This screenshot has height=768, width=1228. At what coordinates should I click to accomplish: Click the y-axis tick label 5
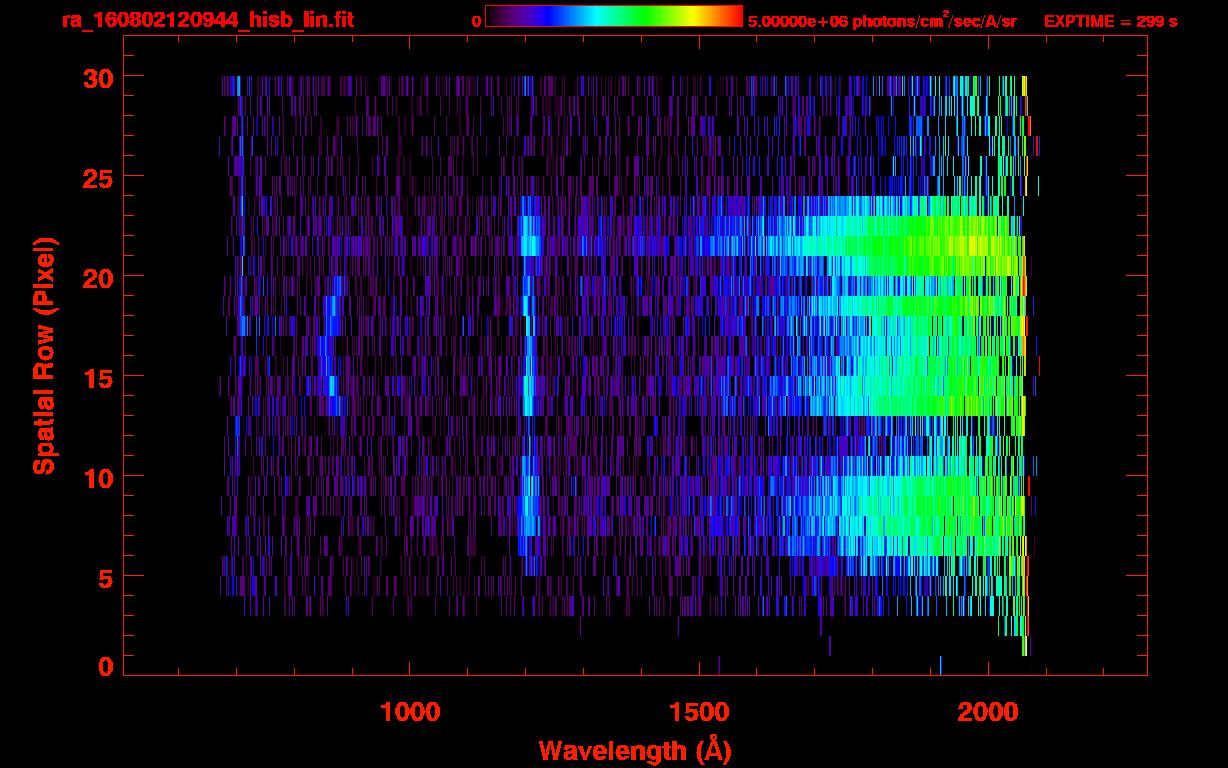pyautogui.click(x=107, y=577)
